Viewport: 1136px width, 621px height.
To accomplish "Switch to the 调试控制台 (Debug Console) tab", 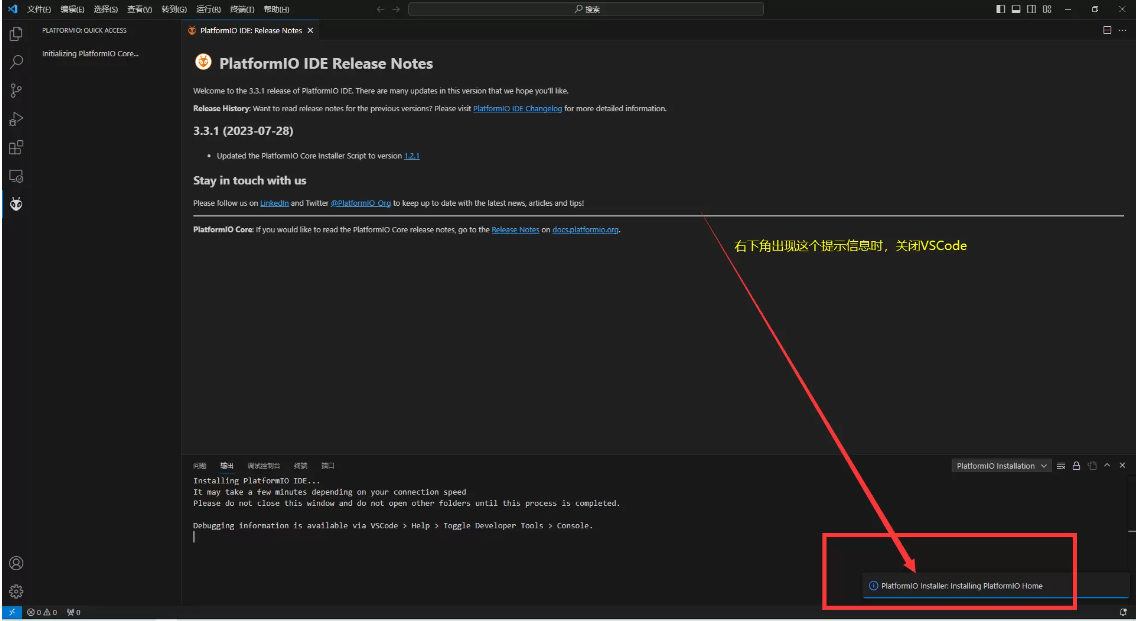I will pos(264,466).
